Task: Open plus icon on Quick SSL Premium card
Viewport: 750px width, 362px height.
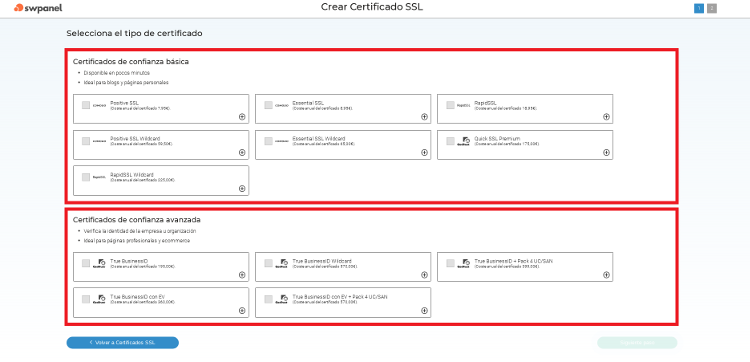Action: click(606, 153)
